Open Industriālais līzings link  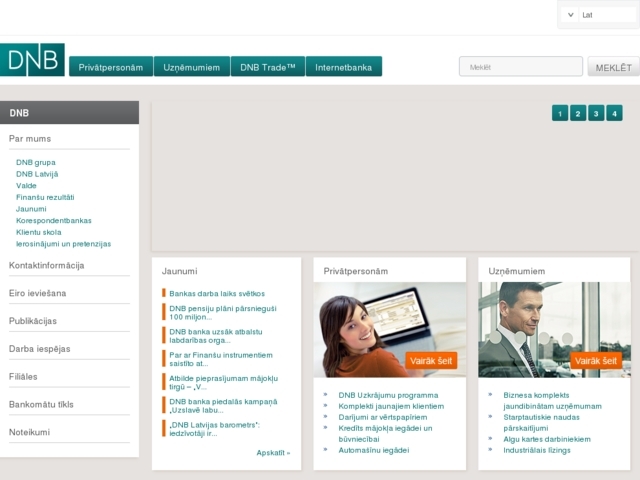click(537, 451)
